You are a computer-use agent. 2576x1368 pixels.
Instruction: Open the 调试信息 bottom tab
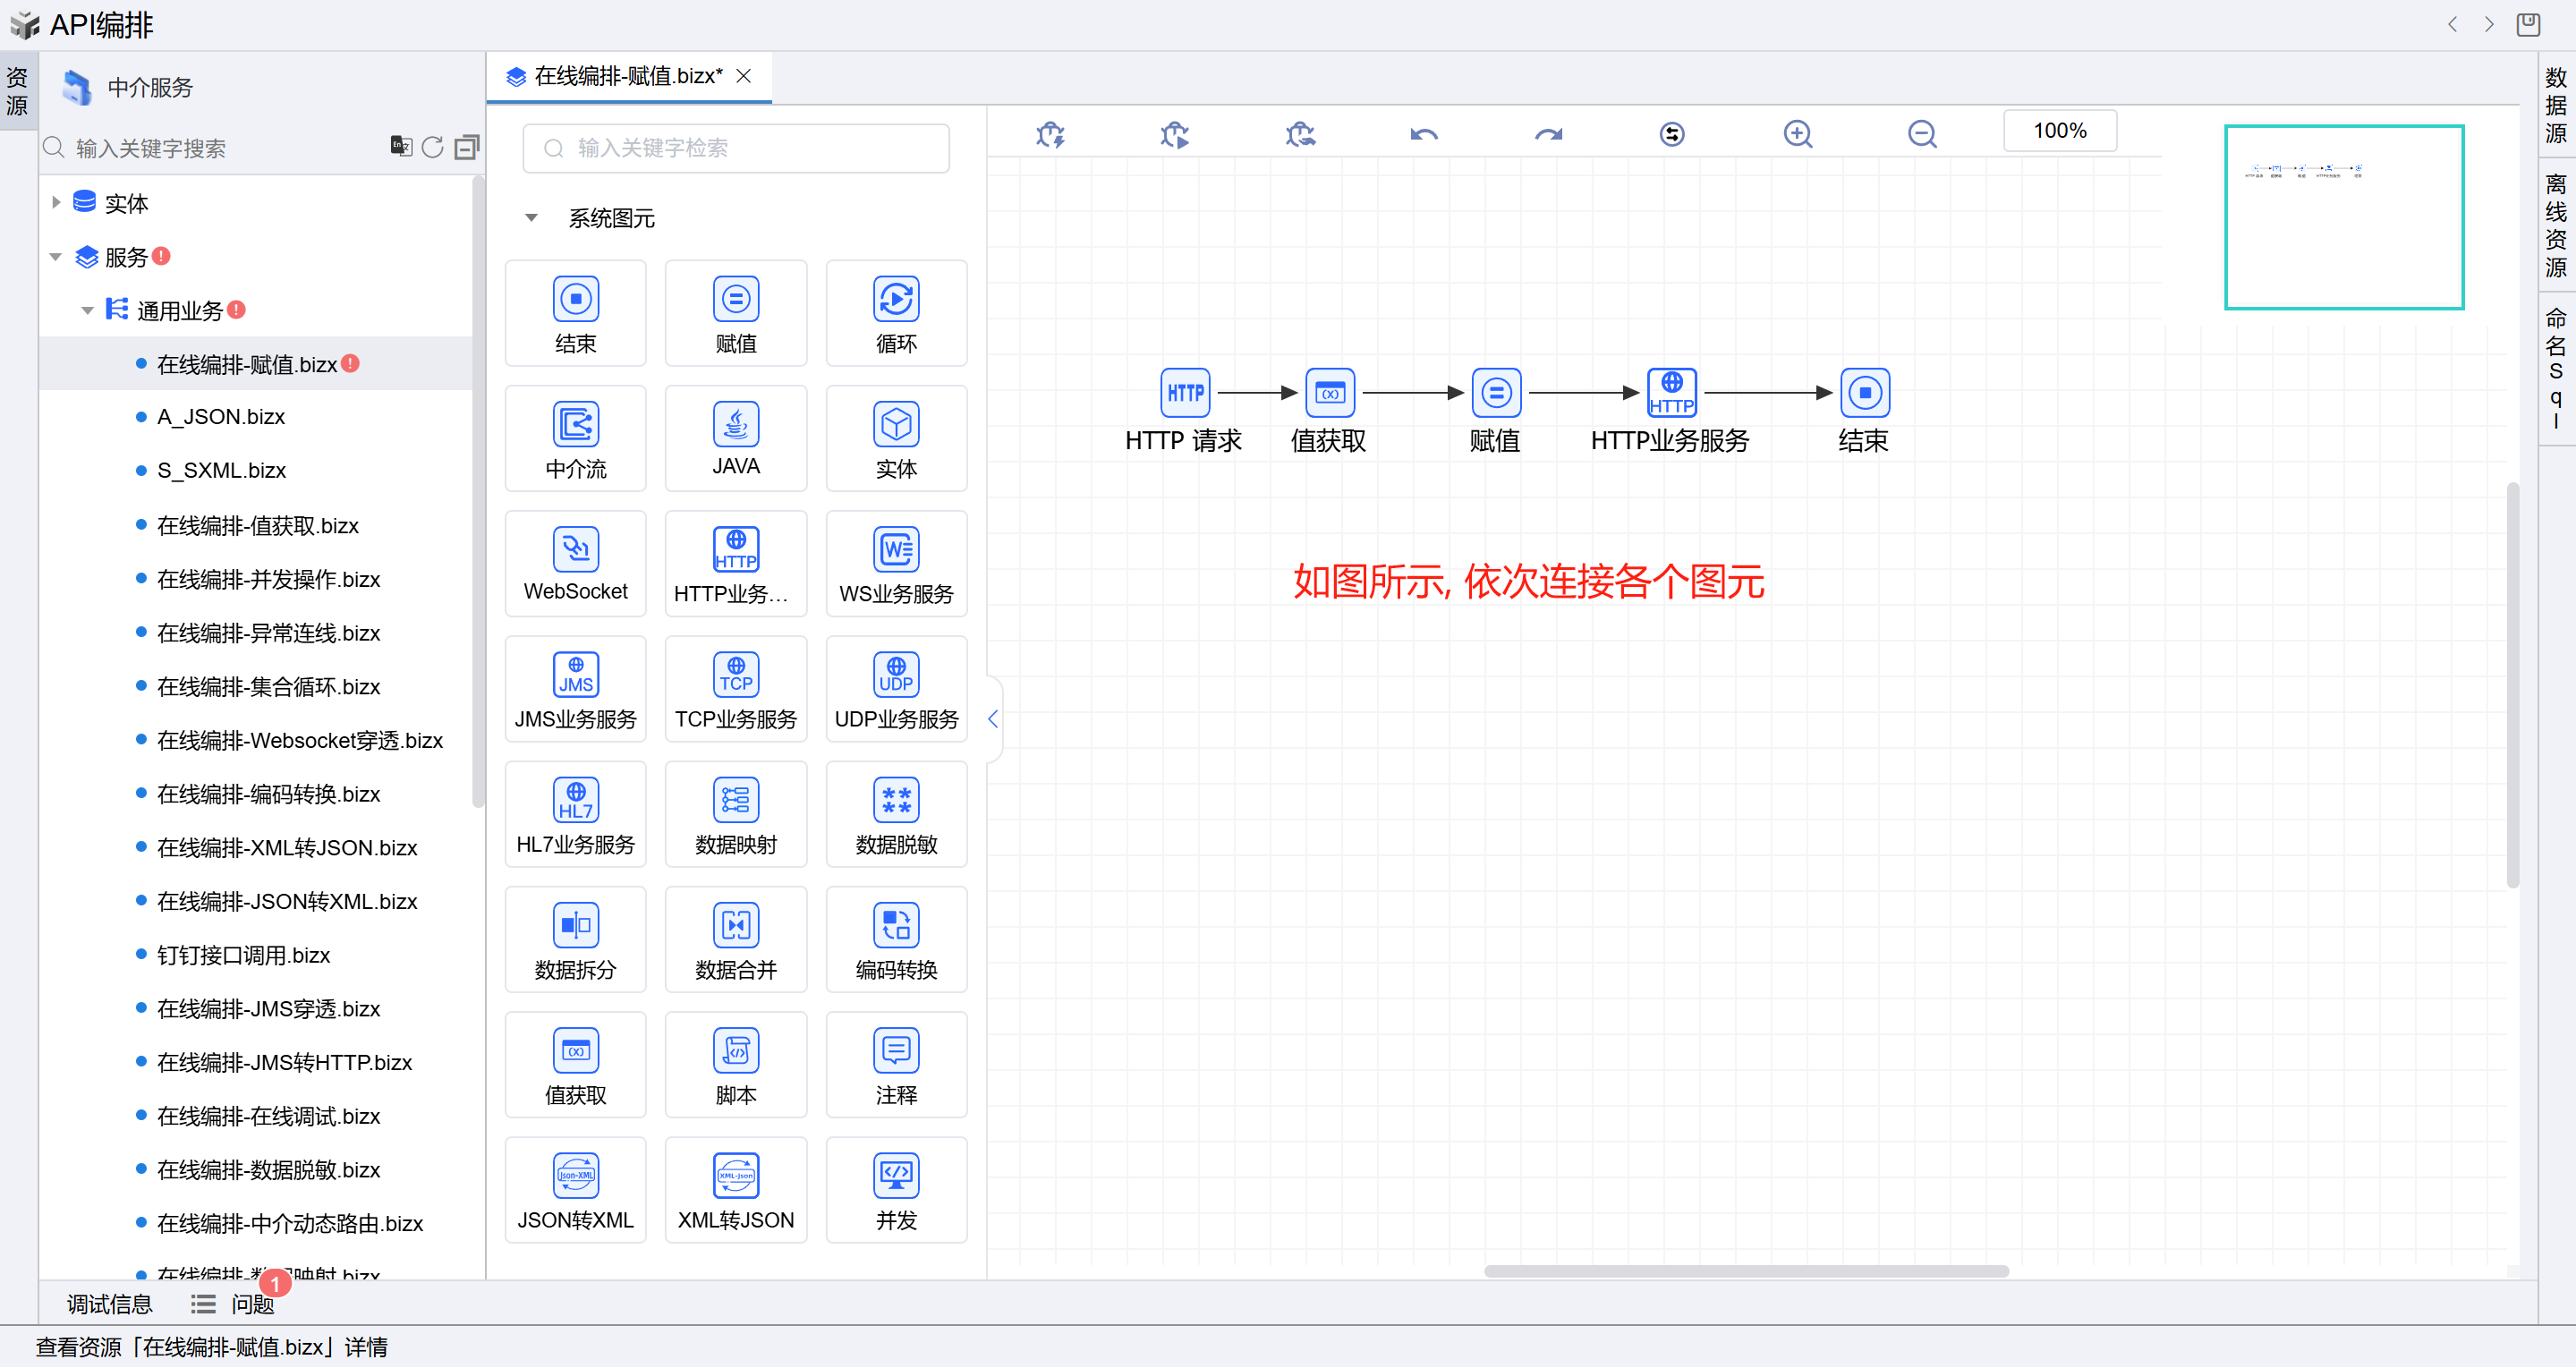(x=109, y=1304)
